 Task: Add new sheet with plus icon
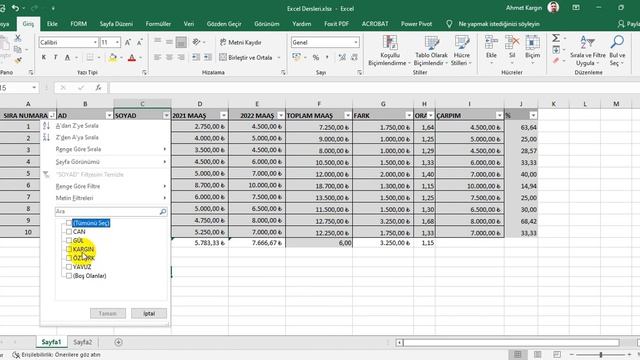coord(118,342)
